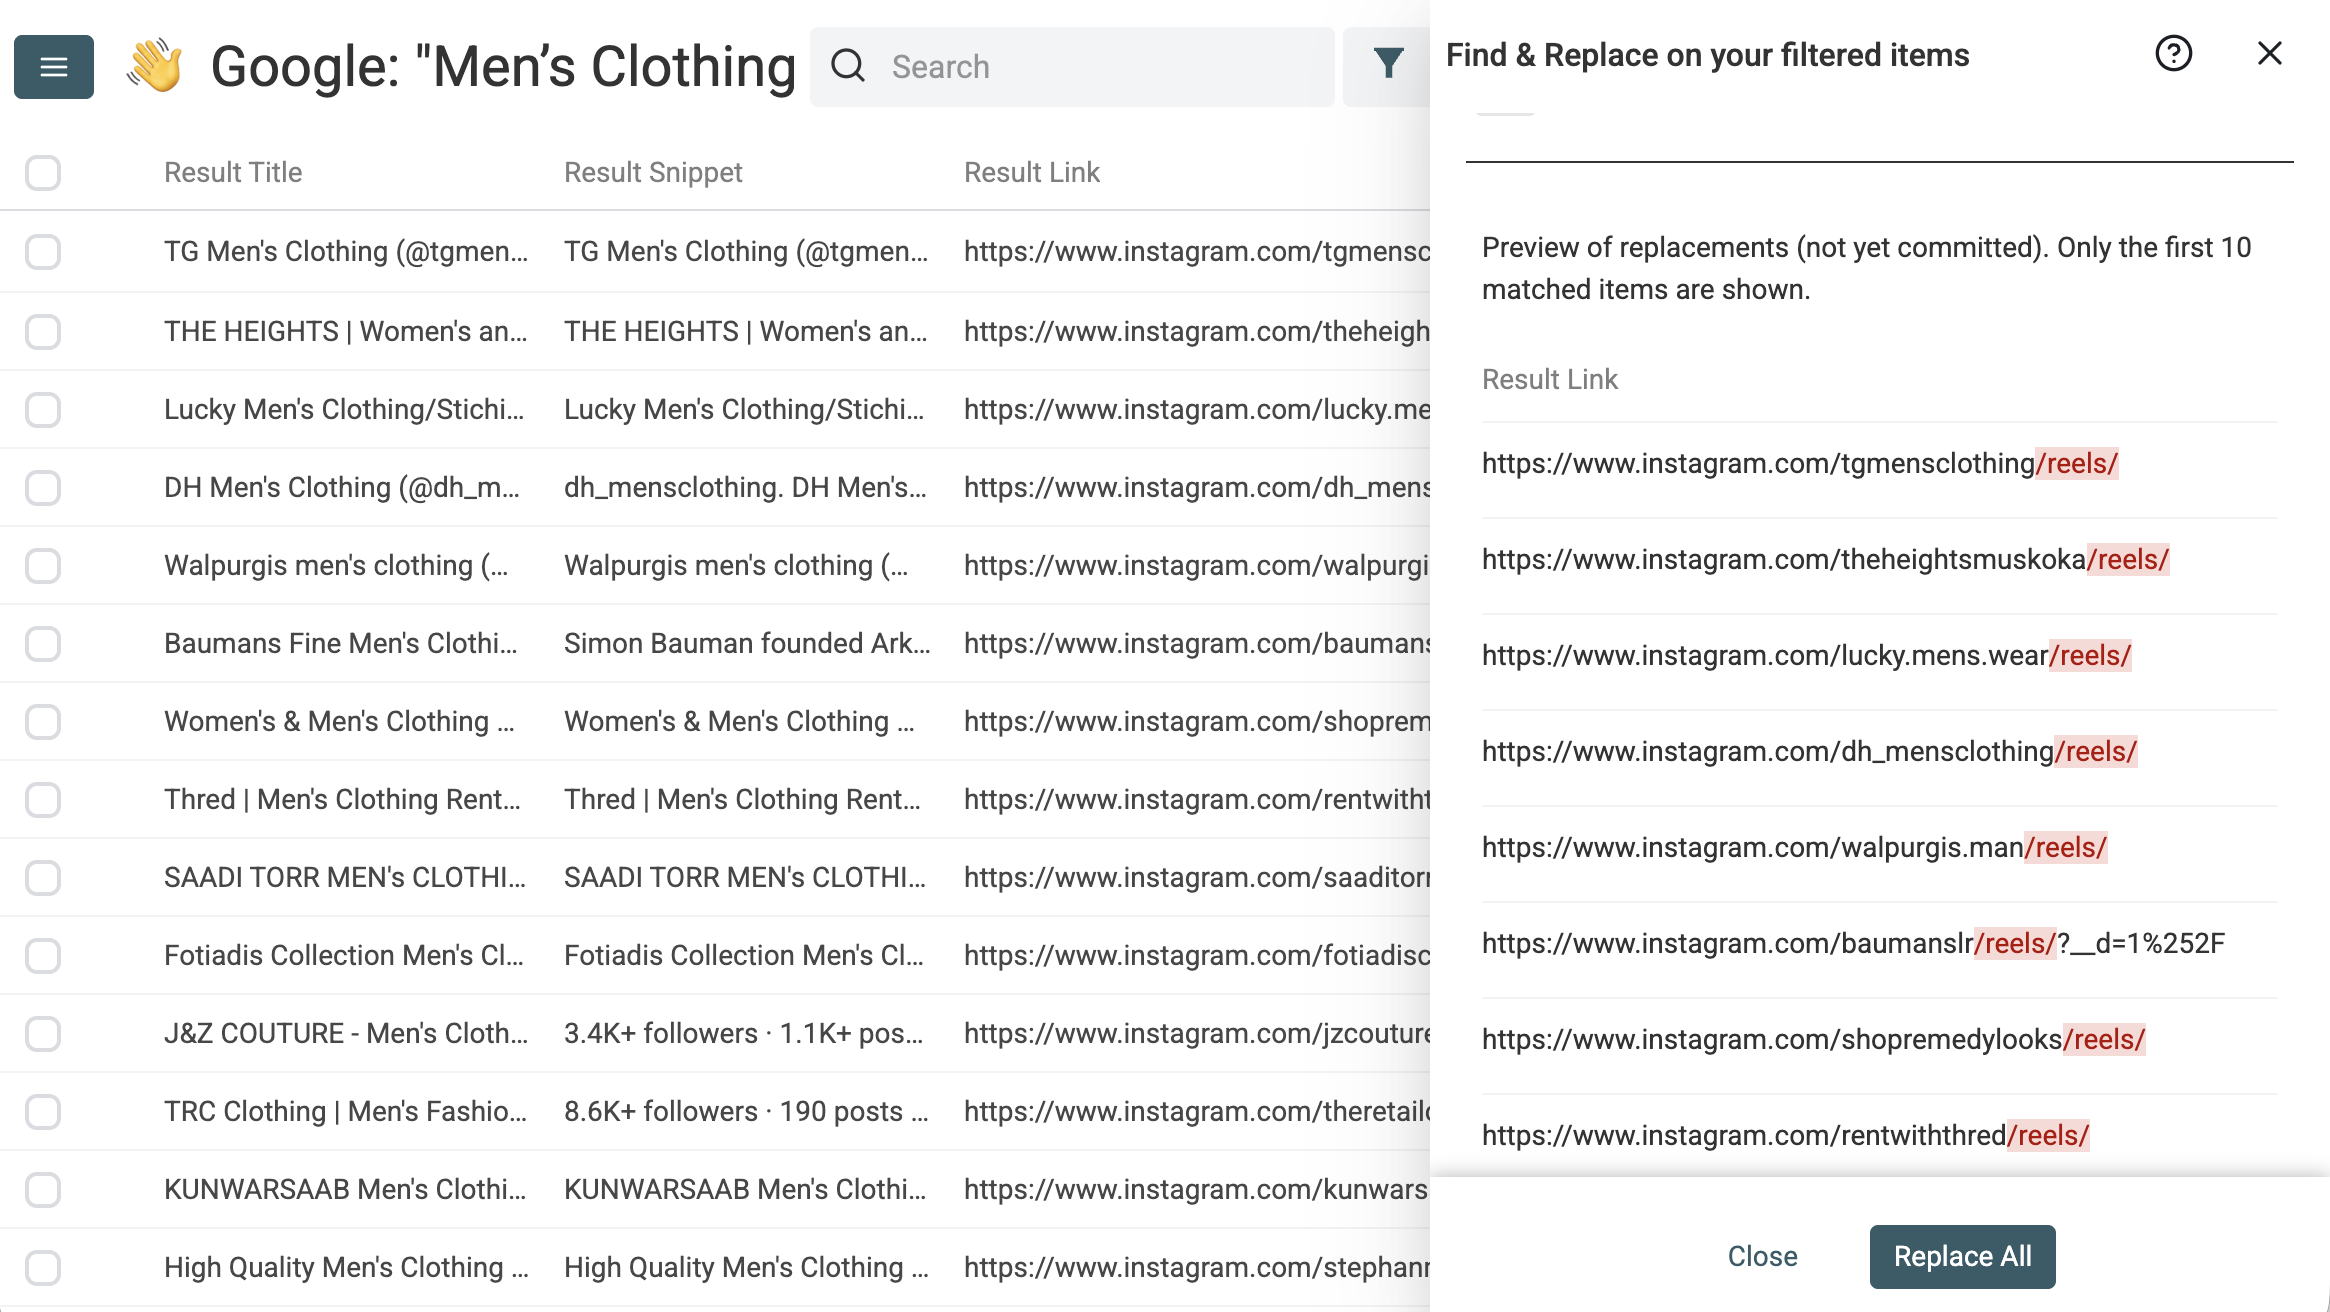The height and width of the screenshot is (1312, 2330).
Task: Click the Replace All button
Action: (1962, 1256)
